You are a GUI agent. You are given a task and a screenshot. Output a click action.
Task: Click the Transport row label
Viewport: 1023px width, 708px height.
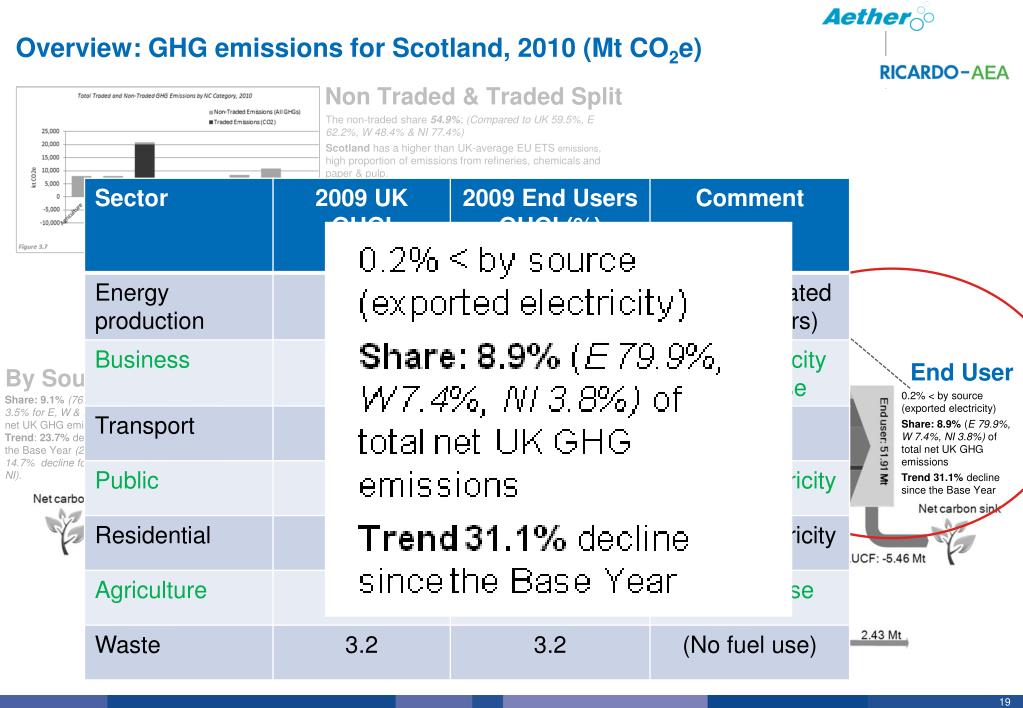145,426
